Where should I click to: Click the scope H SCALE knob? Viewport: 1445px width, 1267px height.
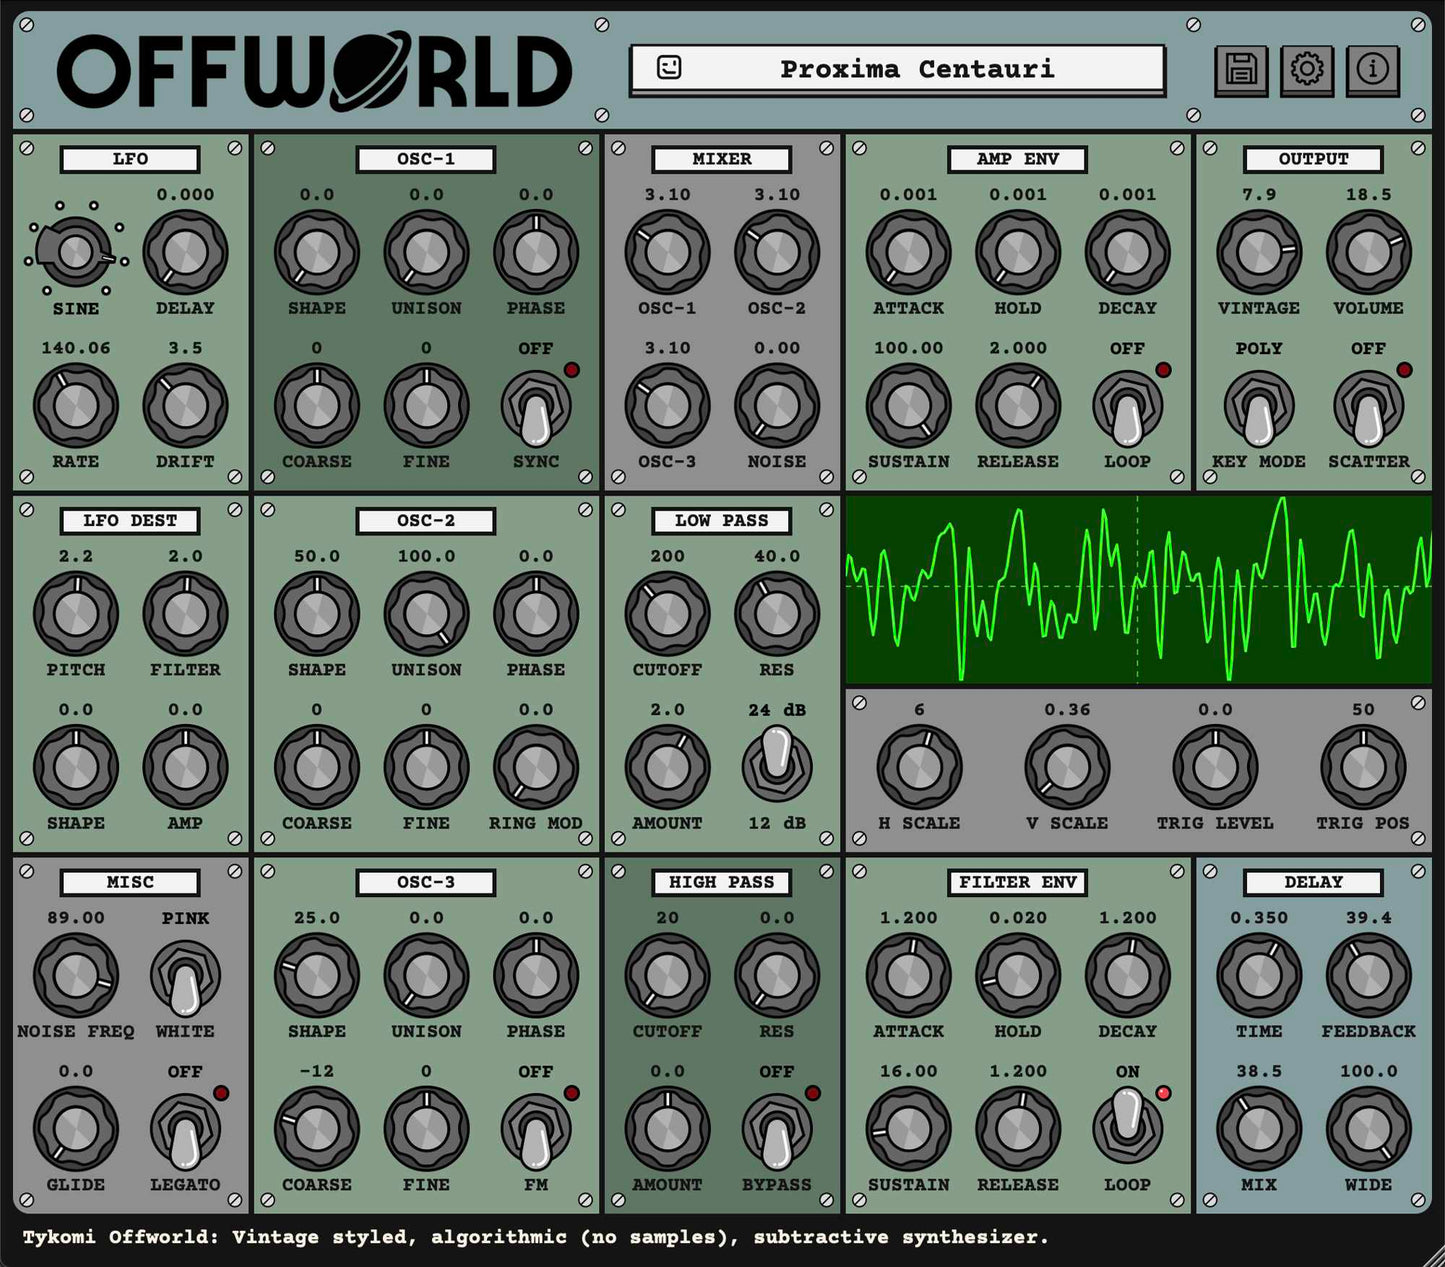pos(919,768)
